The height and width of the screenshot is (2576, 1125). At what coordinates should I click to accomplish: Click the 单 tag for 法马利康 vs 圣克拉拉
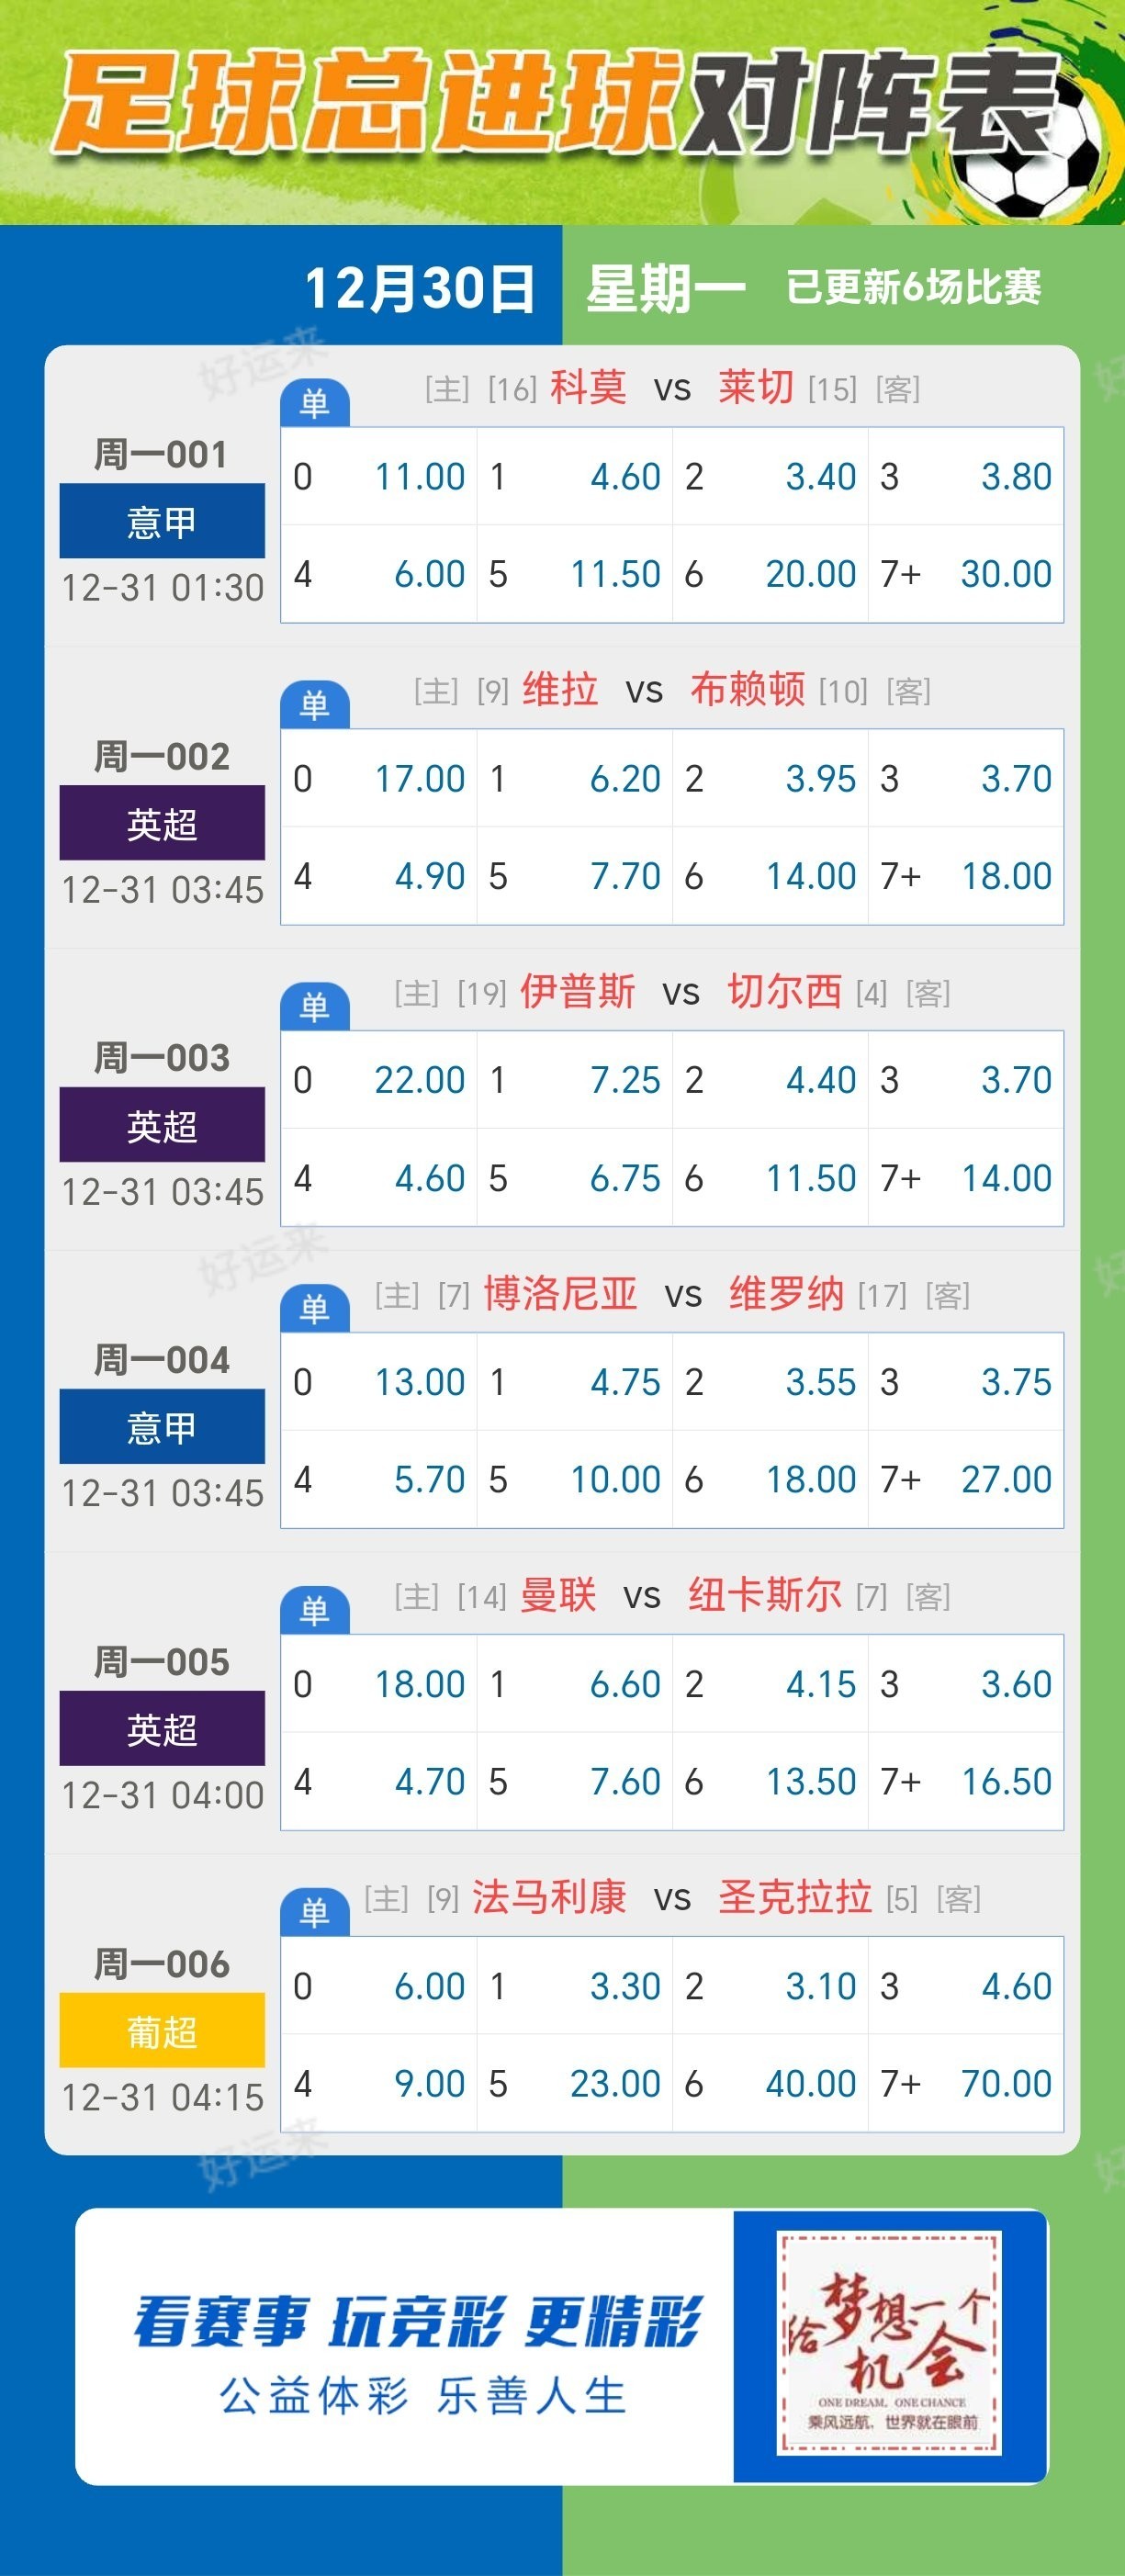pos(314,1913)
